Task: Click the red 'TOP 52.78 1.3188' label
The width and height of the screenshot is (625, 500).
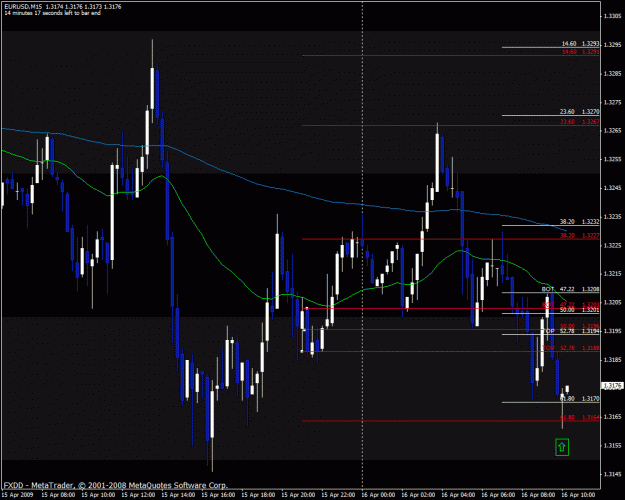Action: point(570,348)
